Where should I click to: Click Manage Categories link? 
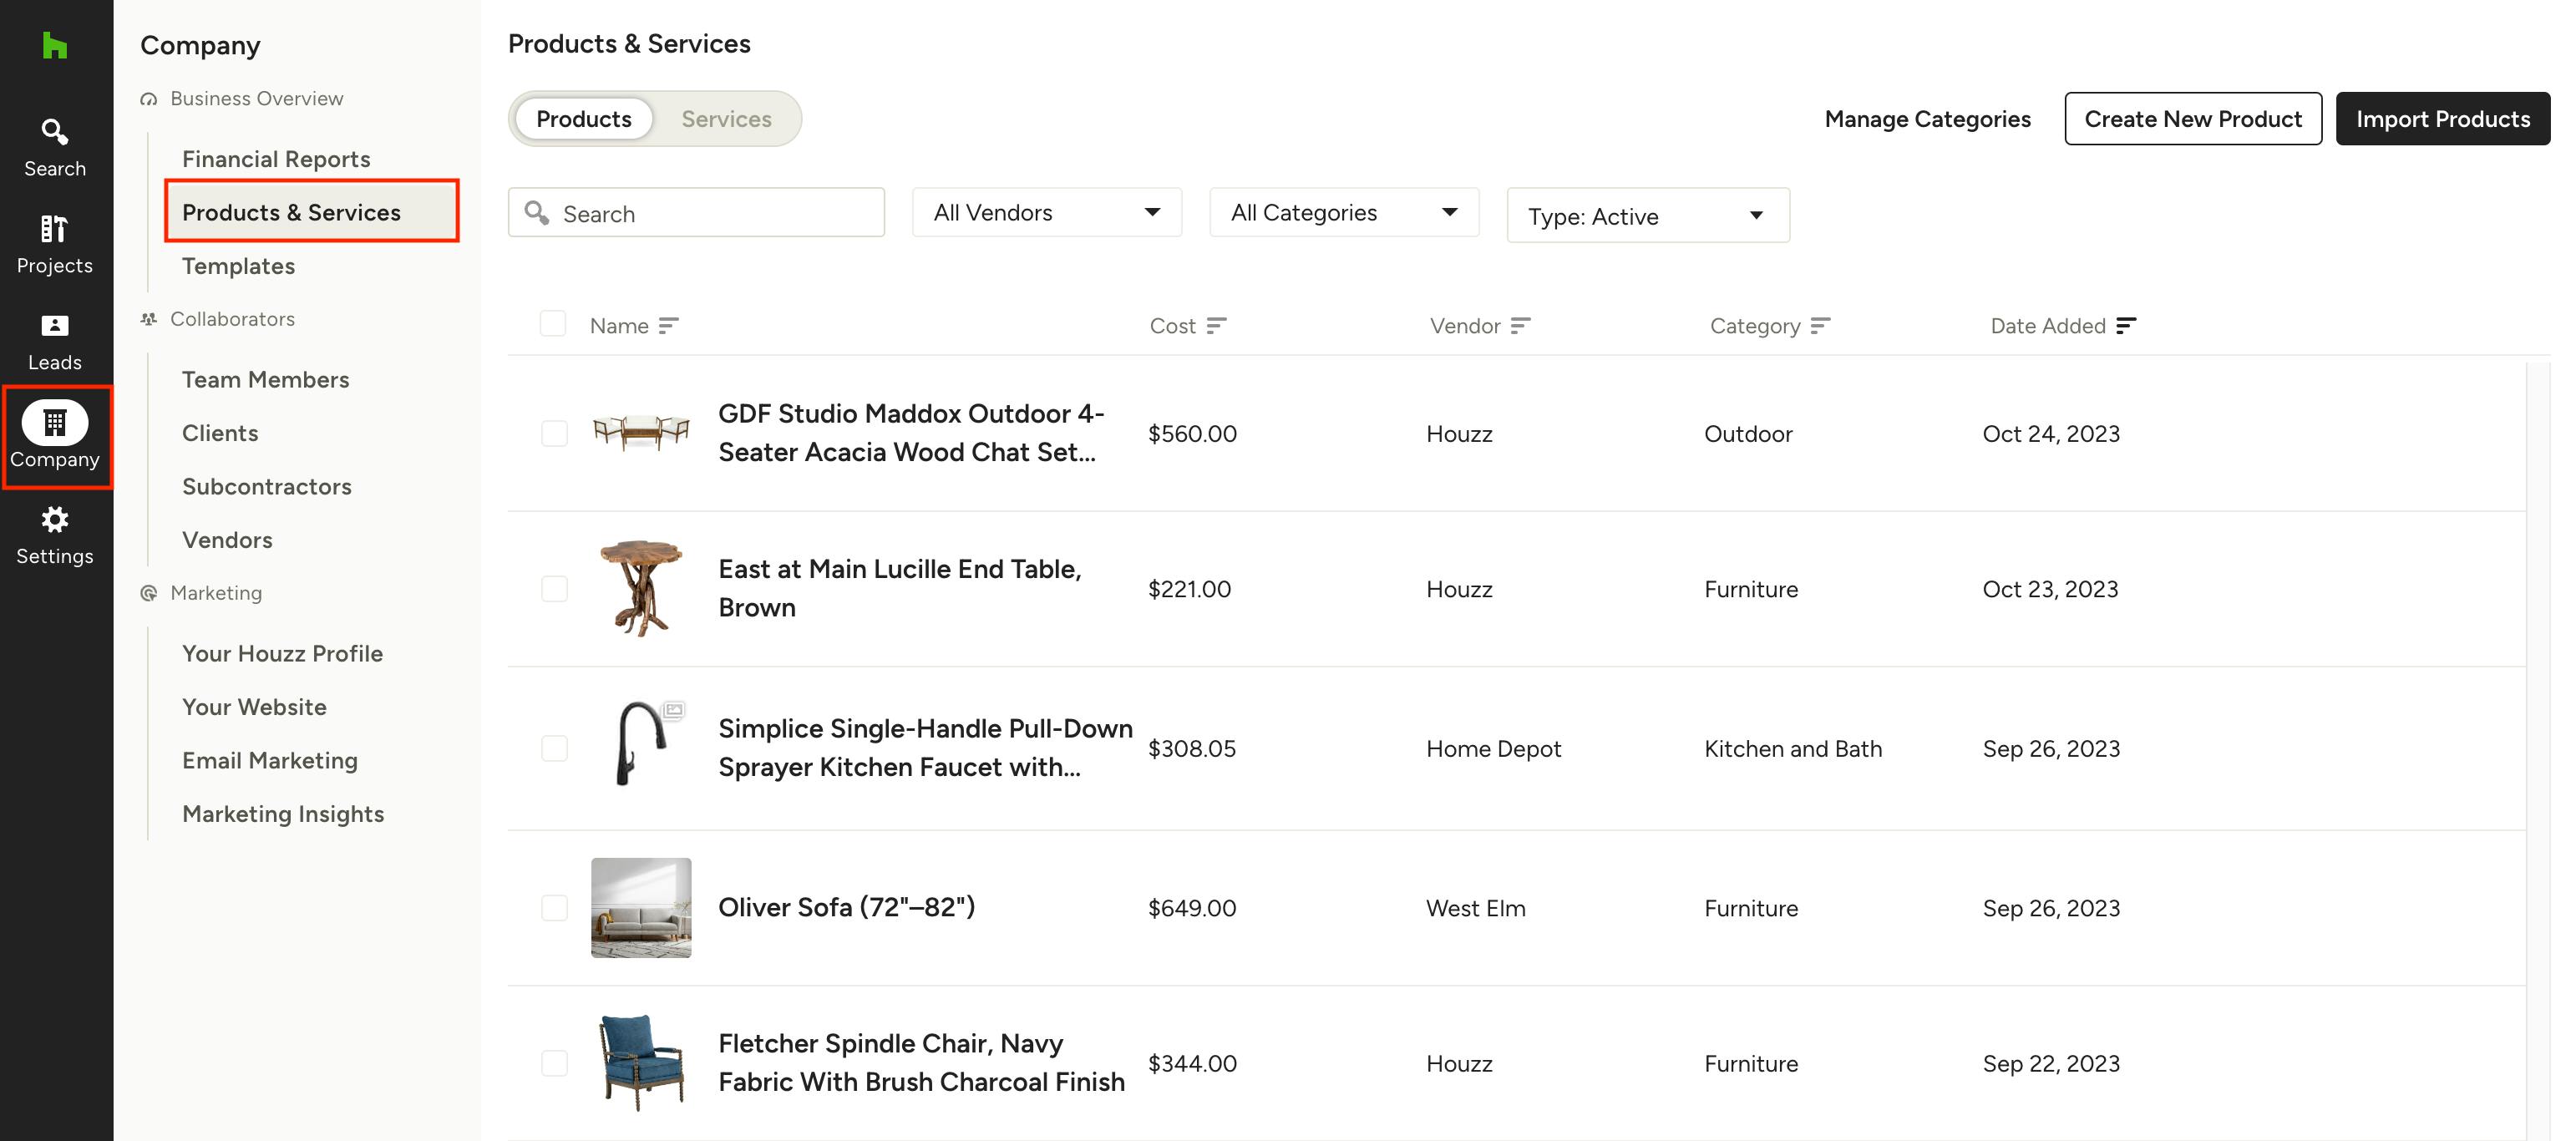[1927, 119]
